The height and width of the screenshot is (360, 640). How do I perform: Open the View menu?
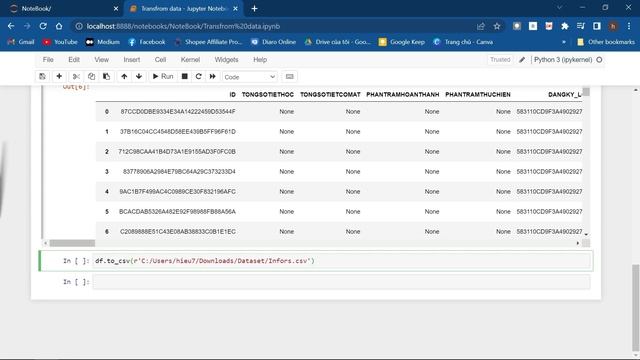[x=101, y=60]
